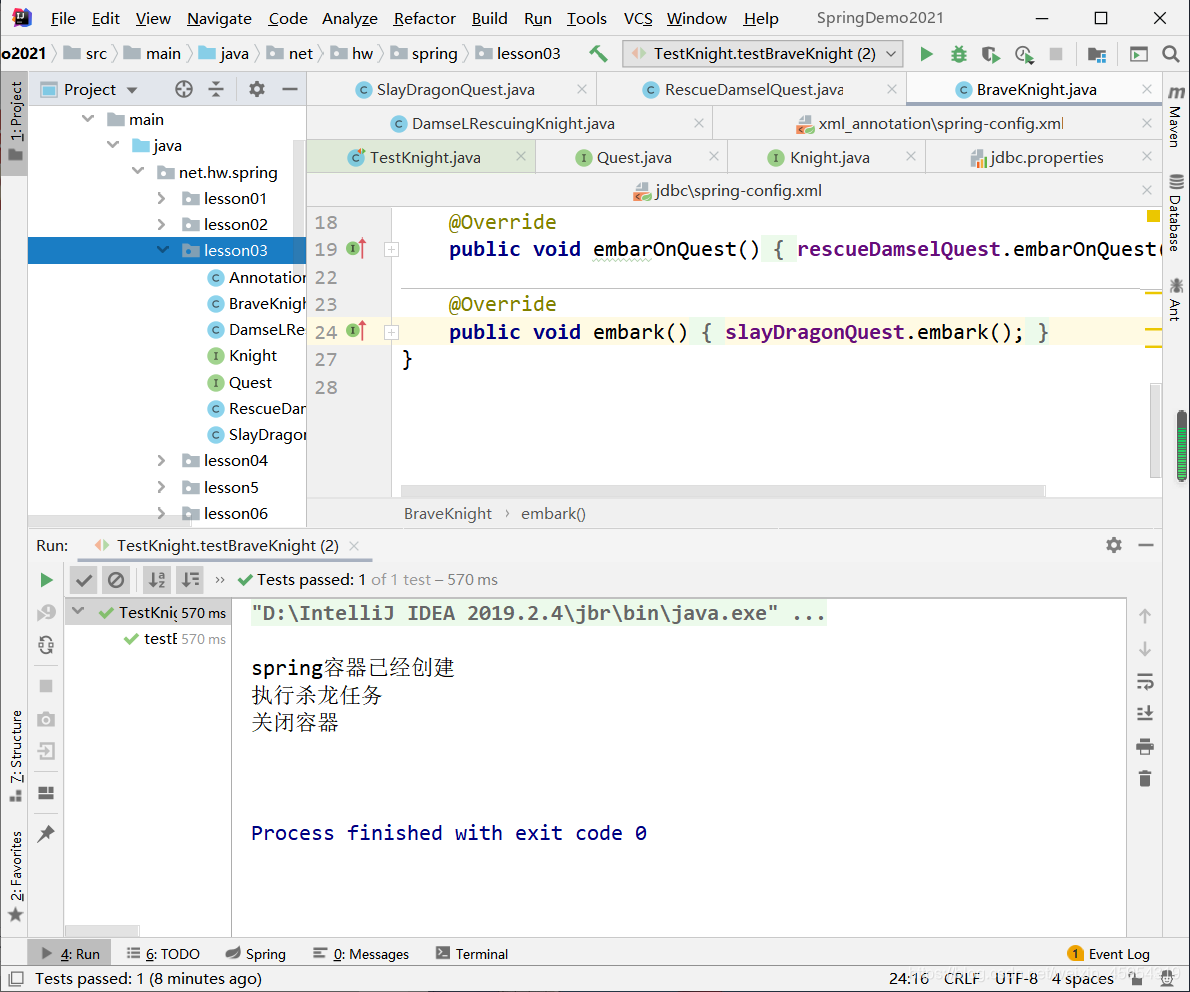Viewport: 1190px width, 992px height.
Task: Click the green memory indicator bar
Action: (1182, 446)
